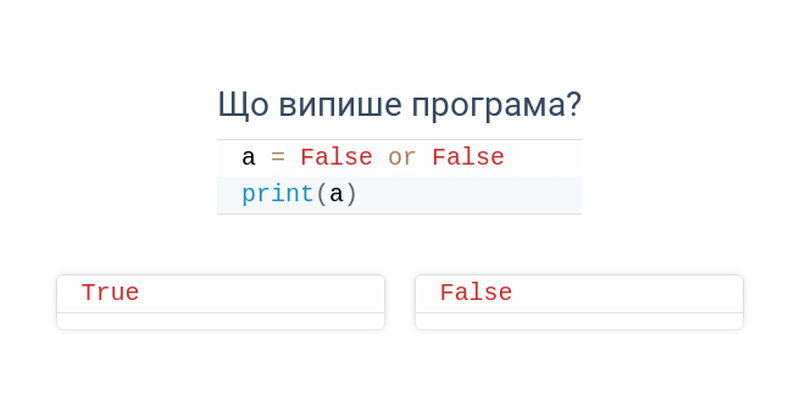Click the opening parenthesis after print
Image resolution: width=800 pixels, height=400 pixels.
pos(321,195)
